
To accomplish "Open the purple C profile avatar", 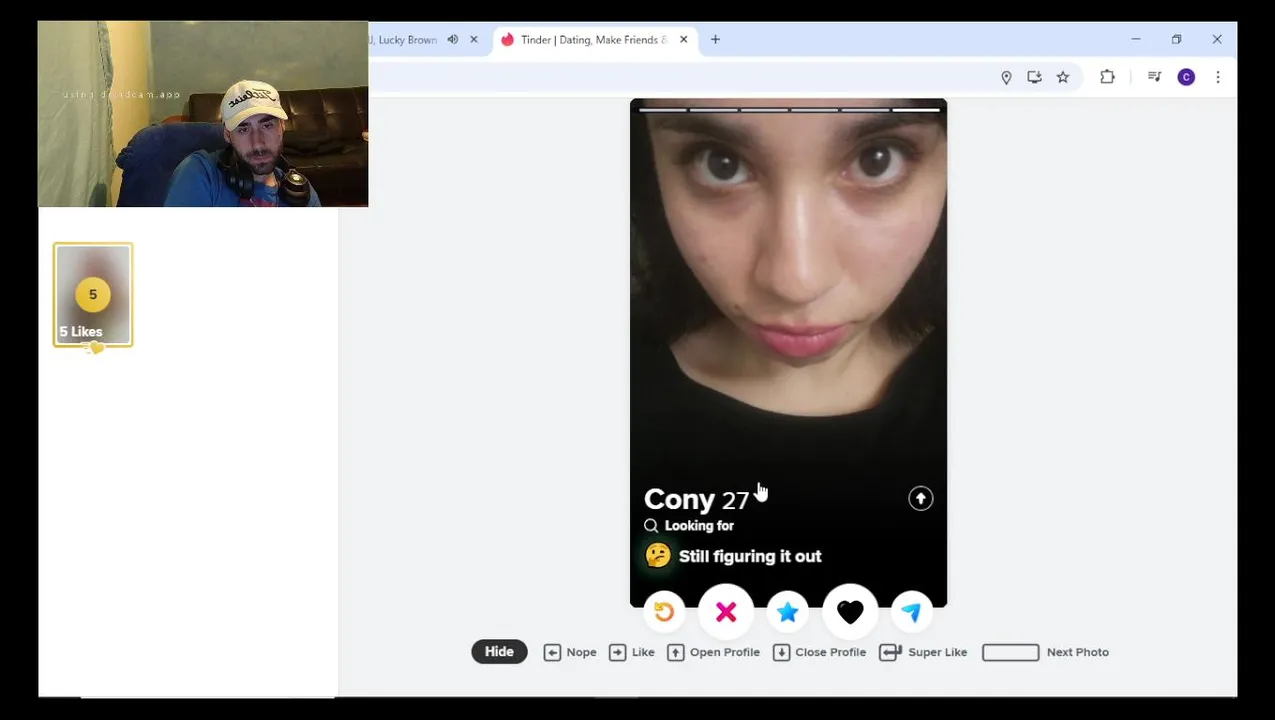I will [1186, 77].
